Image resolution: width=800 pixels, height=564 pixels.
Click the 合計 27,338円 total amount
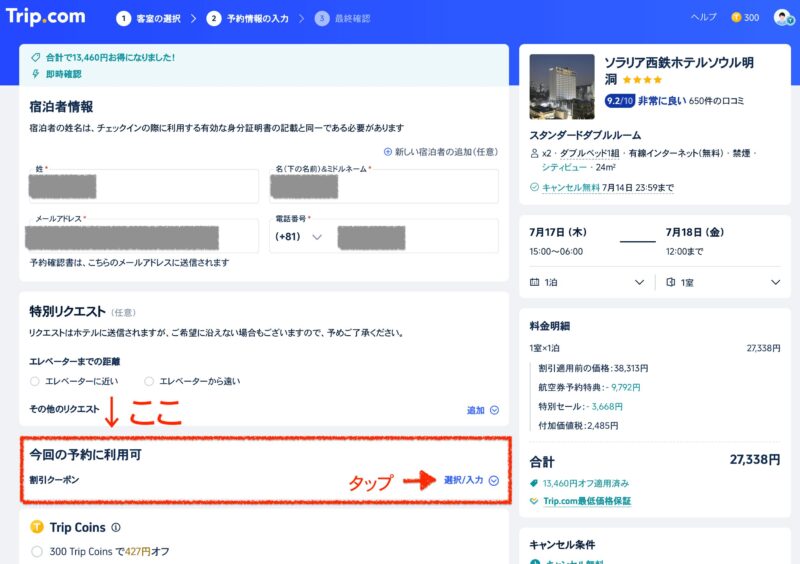pyautogui.click(x=755, y=460)
